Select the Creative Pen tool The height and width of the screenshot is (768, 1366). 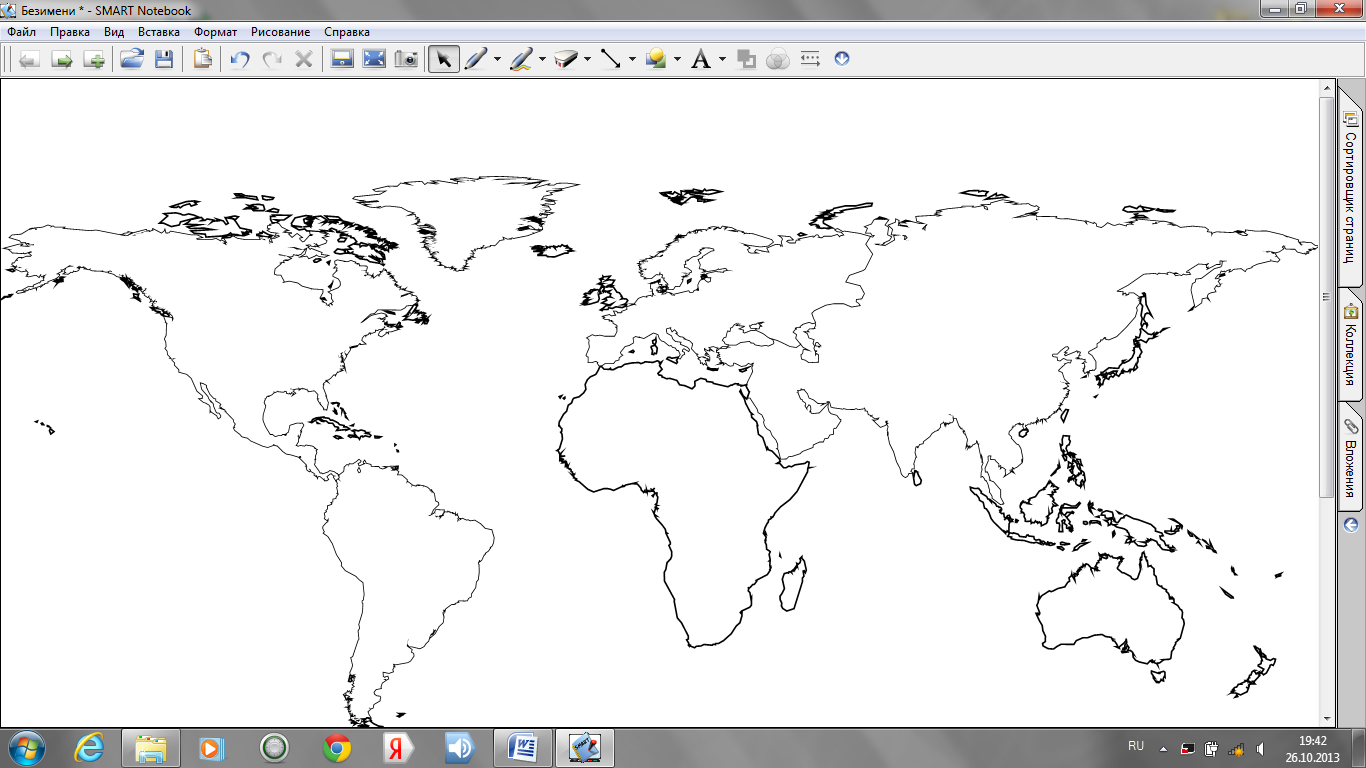(521, 59)
